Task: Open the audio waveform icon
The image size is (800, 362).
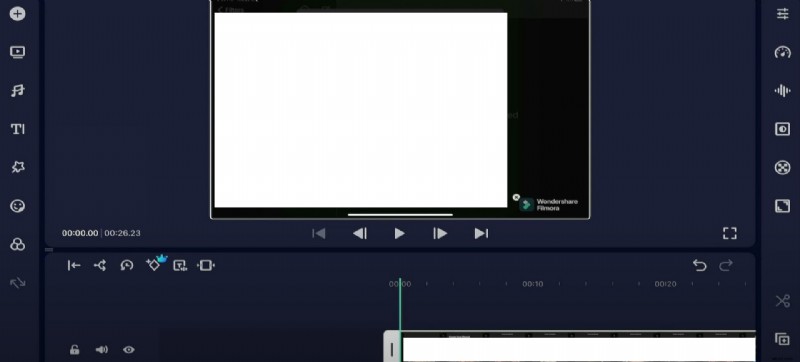Action: tap(782, 91)
